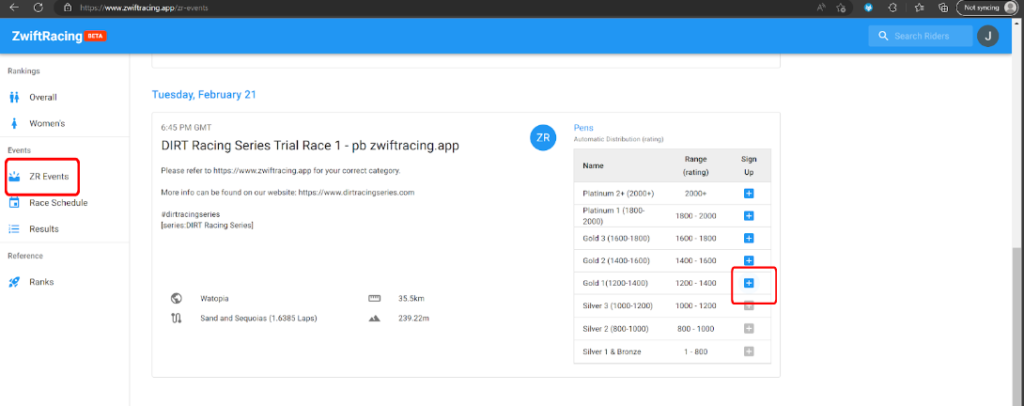
Task: Sign up for the Platinum 2+ pen
Action: [749, 194]
